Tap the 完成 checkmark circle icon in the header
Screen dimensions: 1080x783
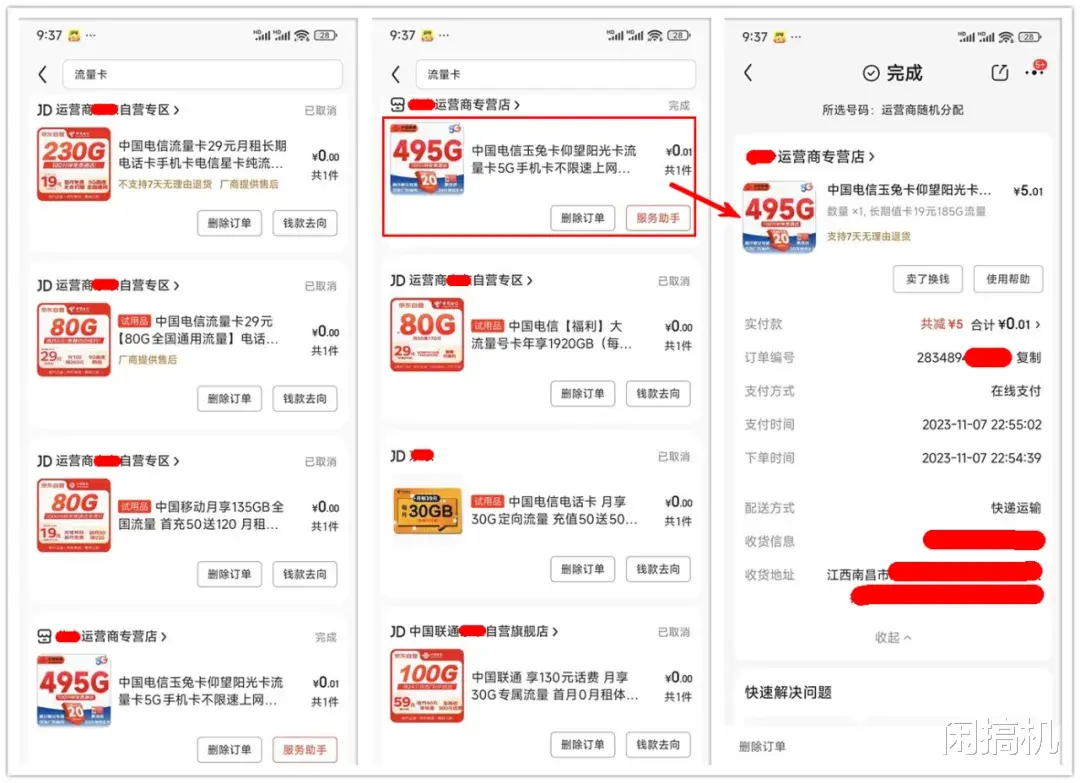[871, 73]
